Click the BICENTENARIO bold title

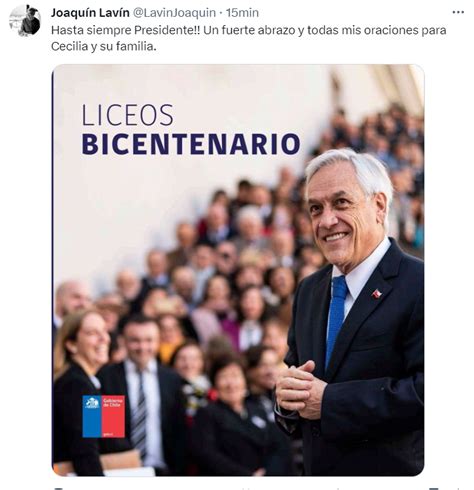point(191,144)
